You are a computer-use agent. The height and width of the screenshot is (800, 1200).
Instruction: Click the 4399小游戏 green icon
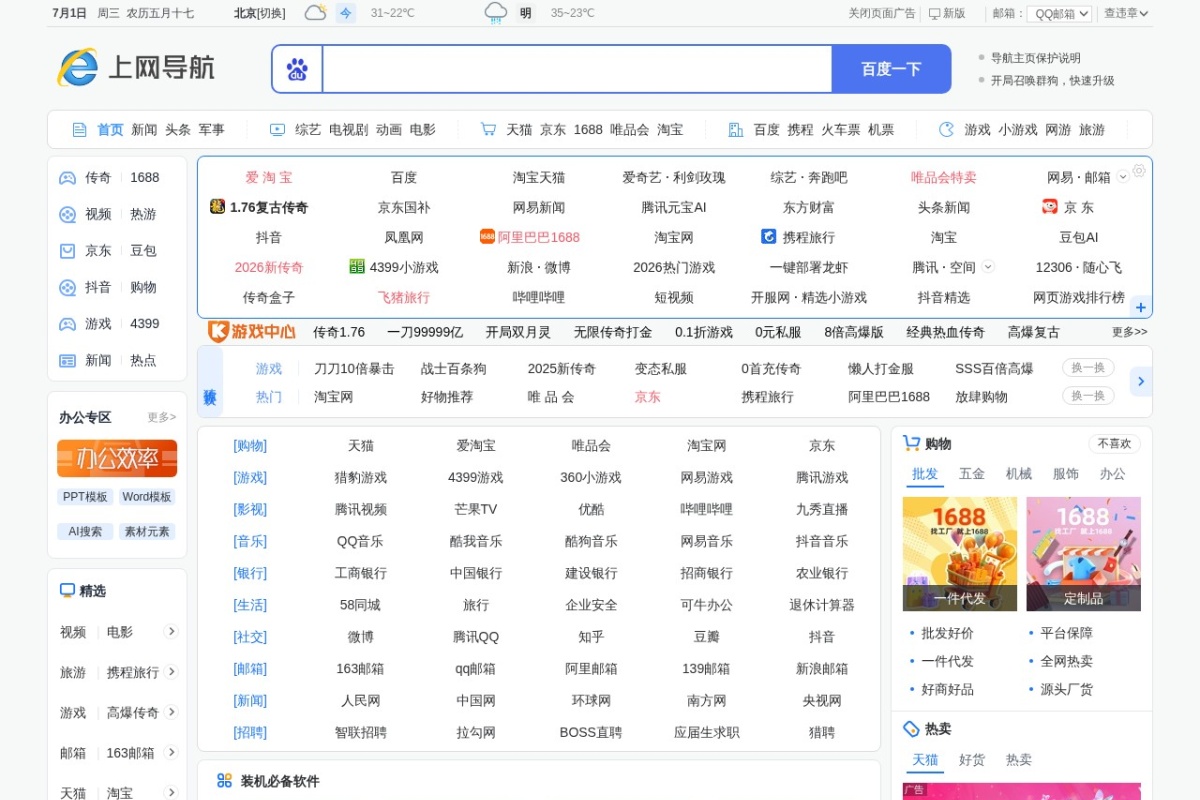click(x=357, y=267)
